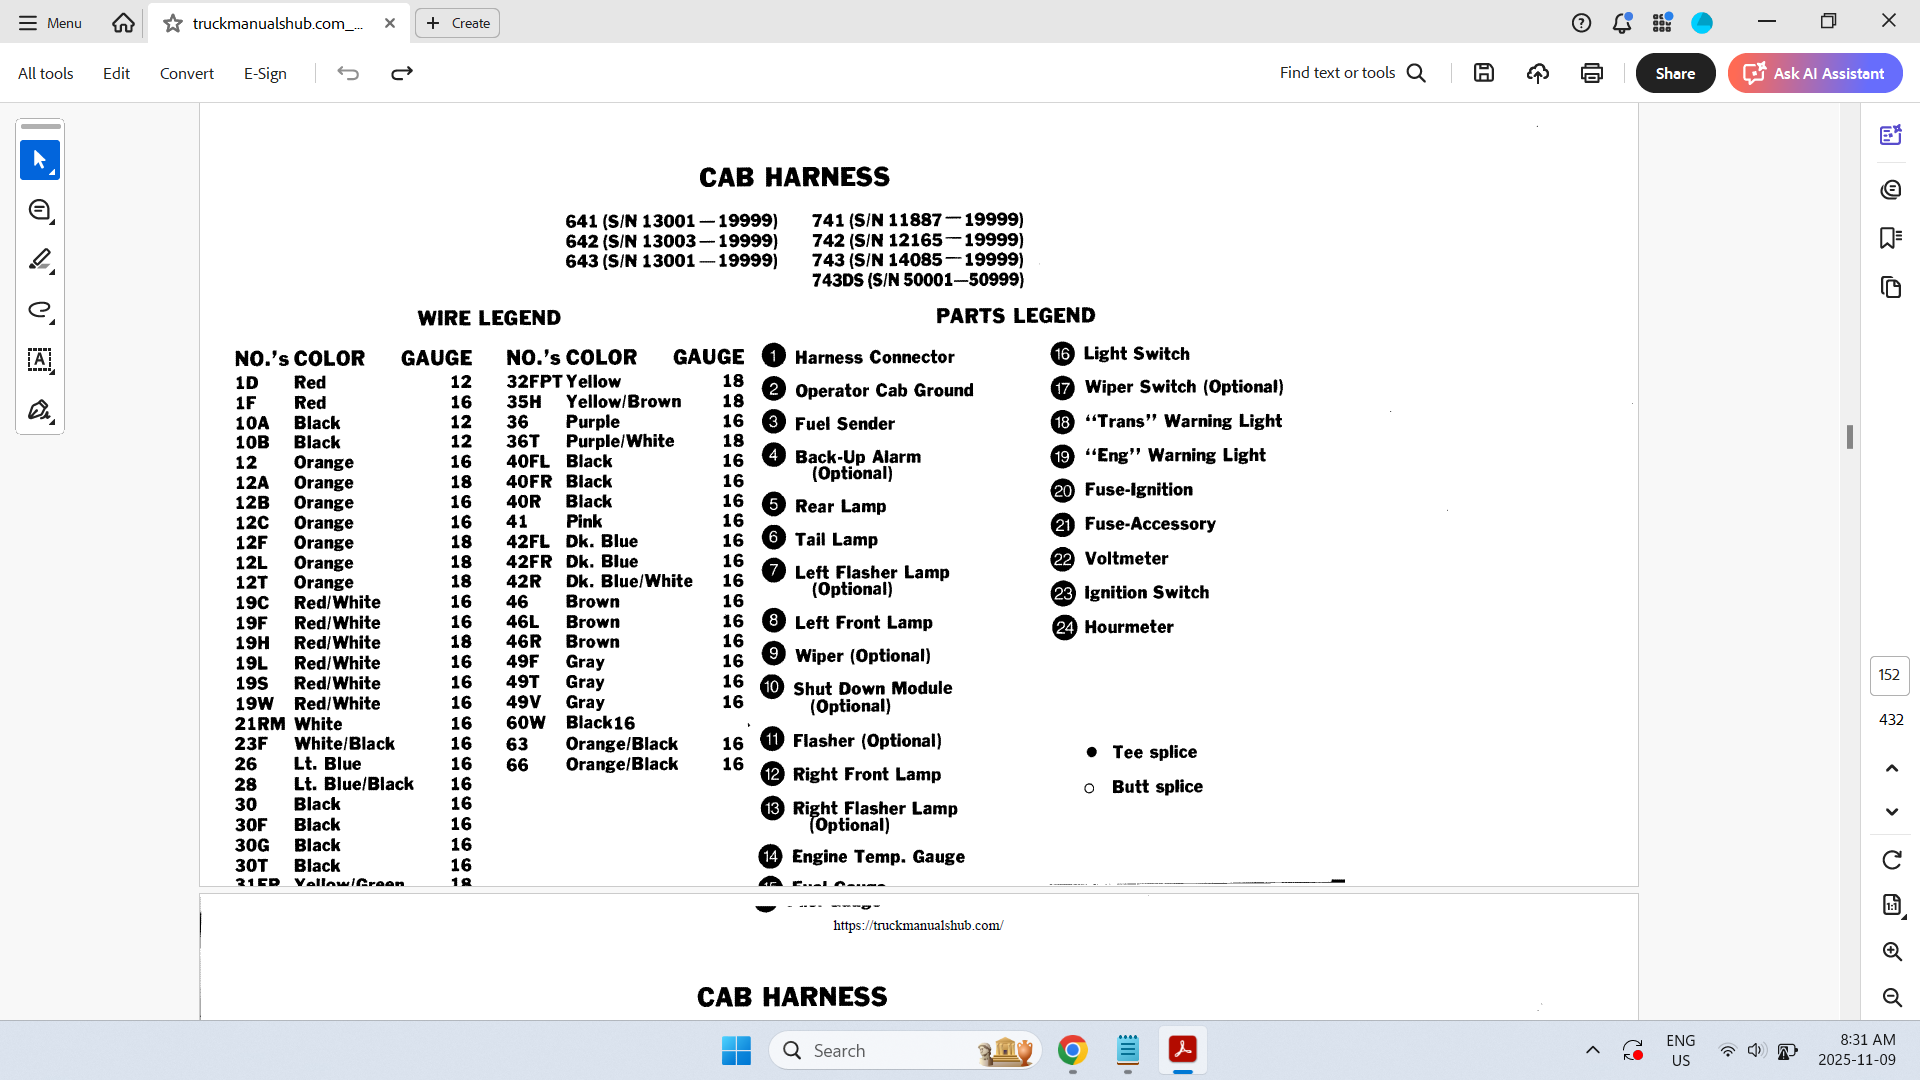
Task: Click the Voltmeter part label
Action: tap(1126, 558)
